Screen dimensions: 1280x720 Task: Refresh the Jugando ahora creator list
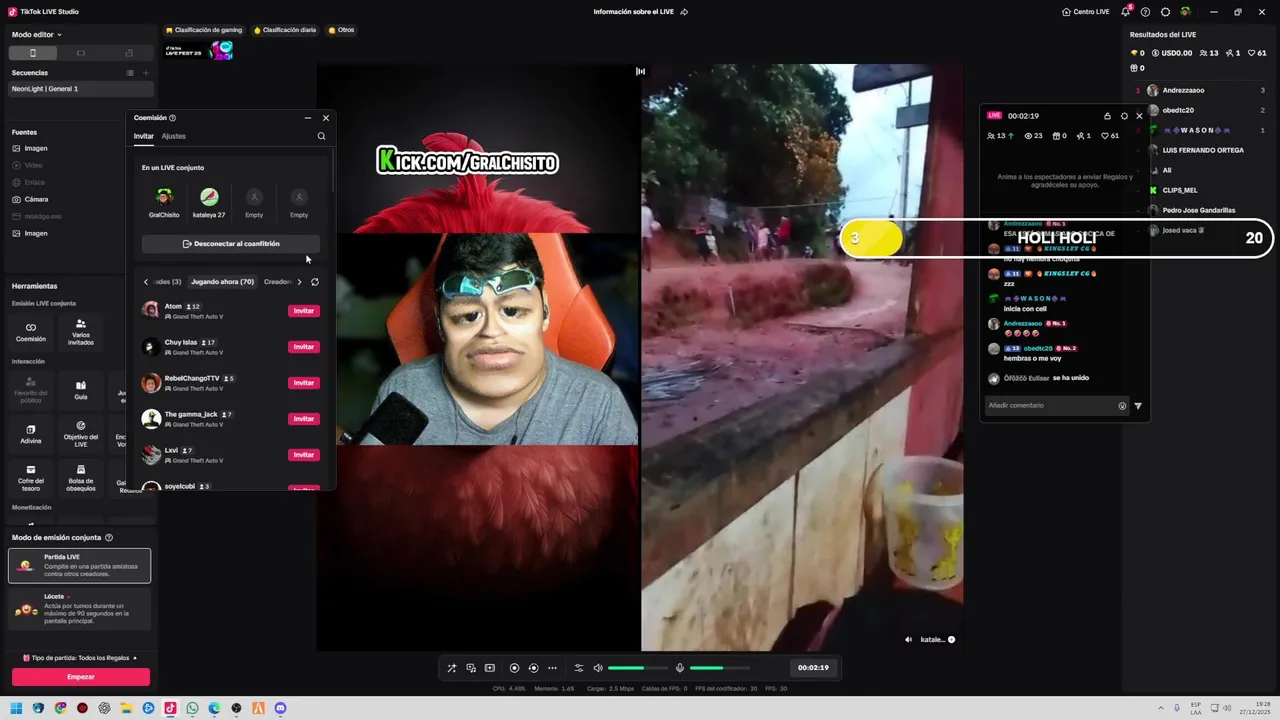click(x=315, y=282)
